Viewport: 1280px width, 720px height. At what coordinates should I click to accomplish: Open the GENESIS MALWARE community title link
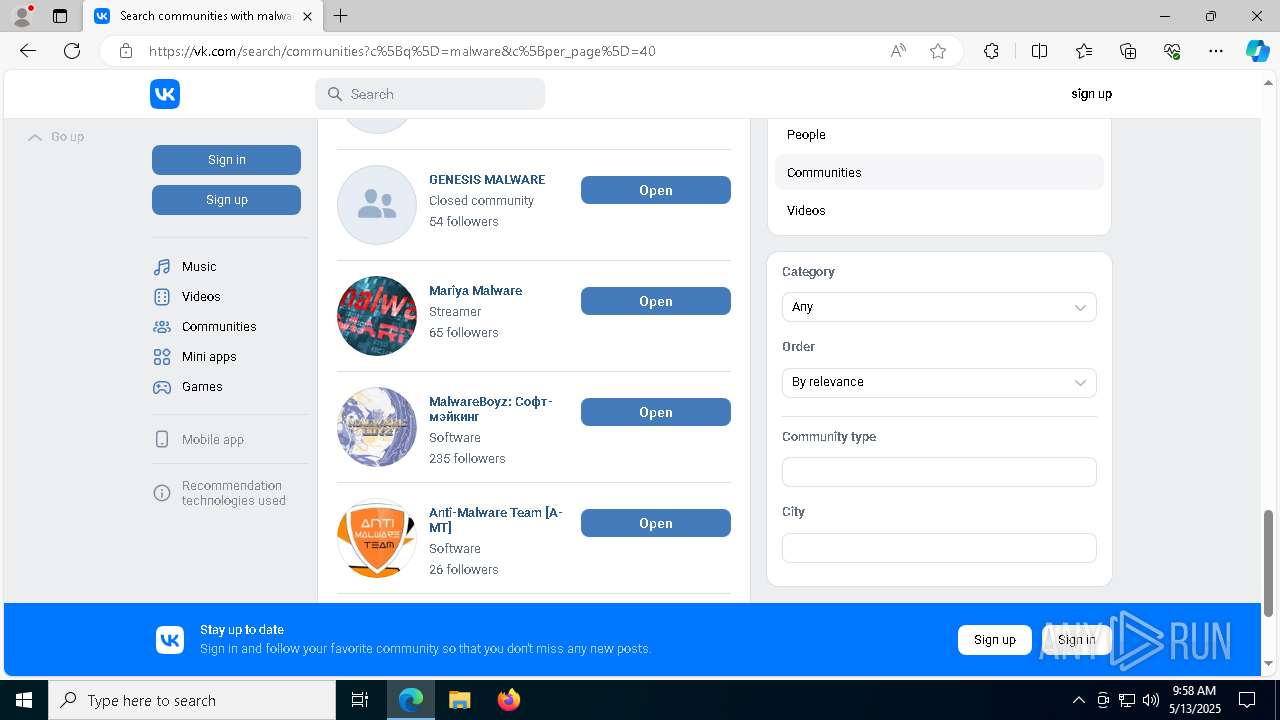pos(487,180)
